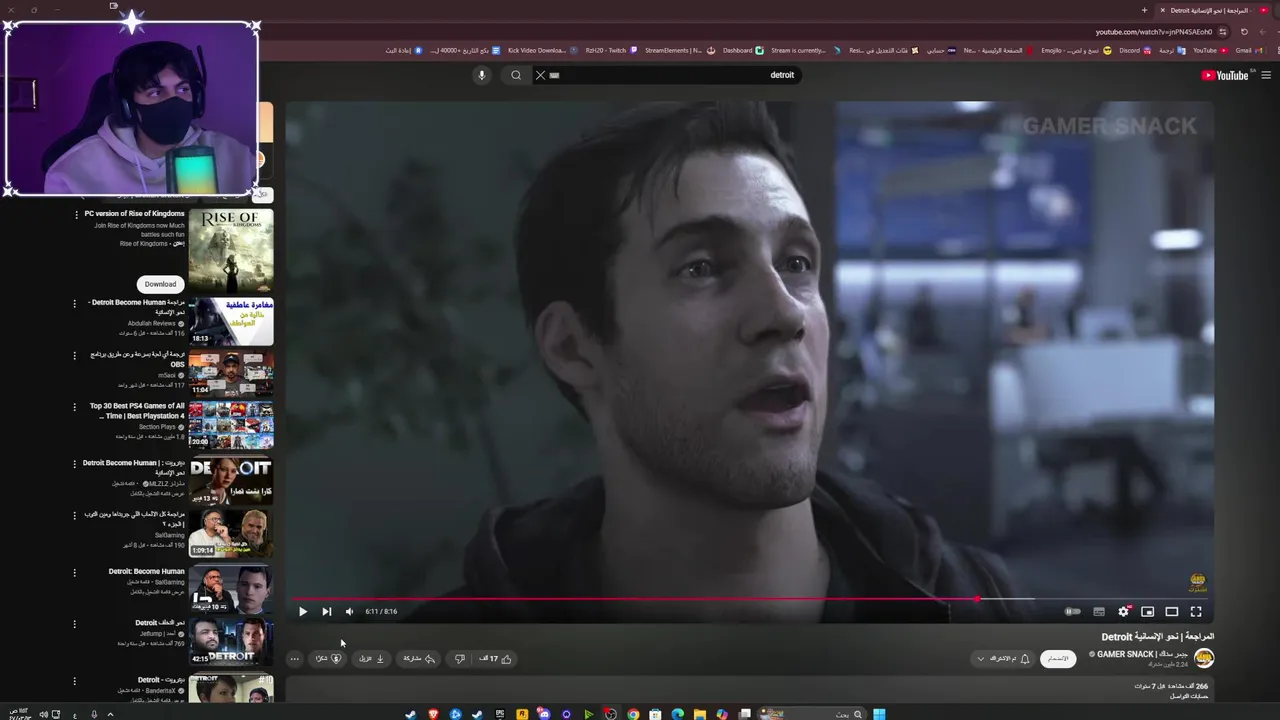
Task: Open options for SaliGaming review video
Action: click(x=74, y=515)
